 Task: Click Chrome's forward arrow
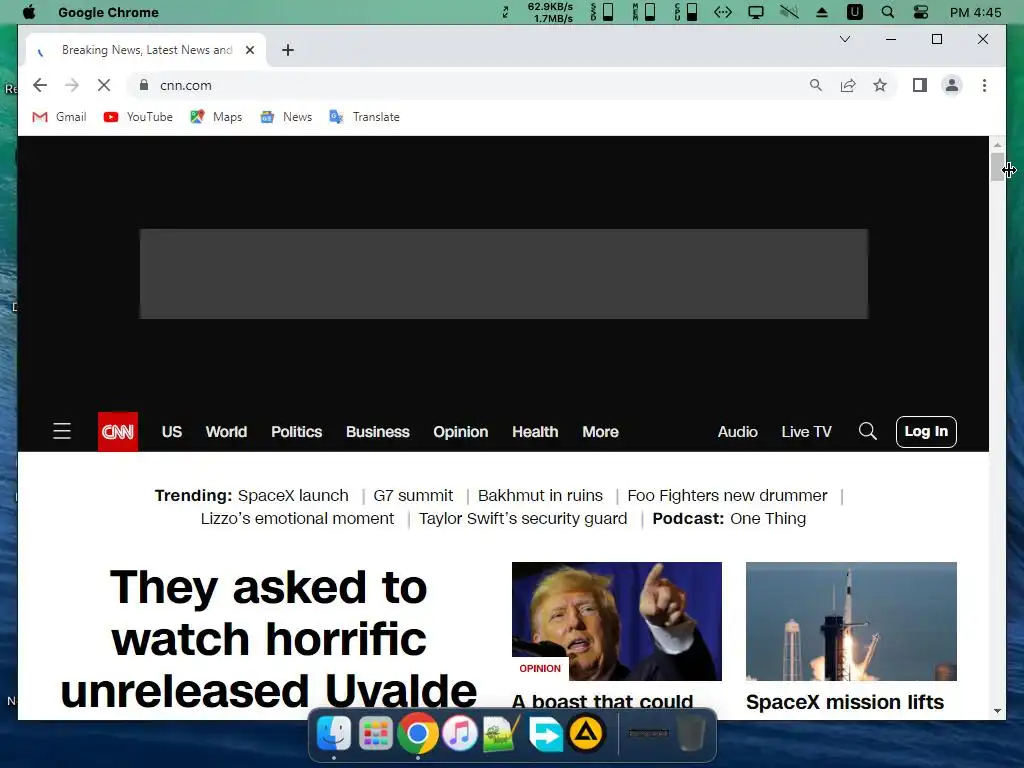(x=72, y=85)
